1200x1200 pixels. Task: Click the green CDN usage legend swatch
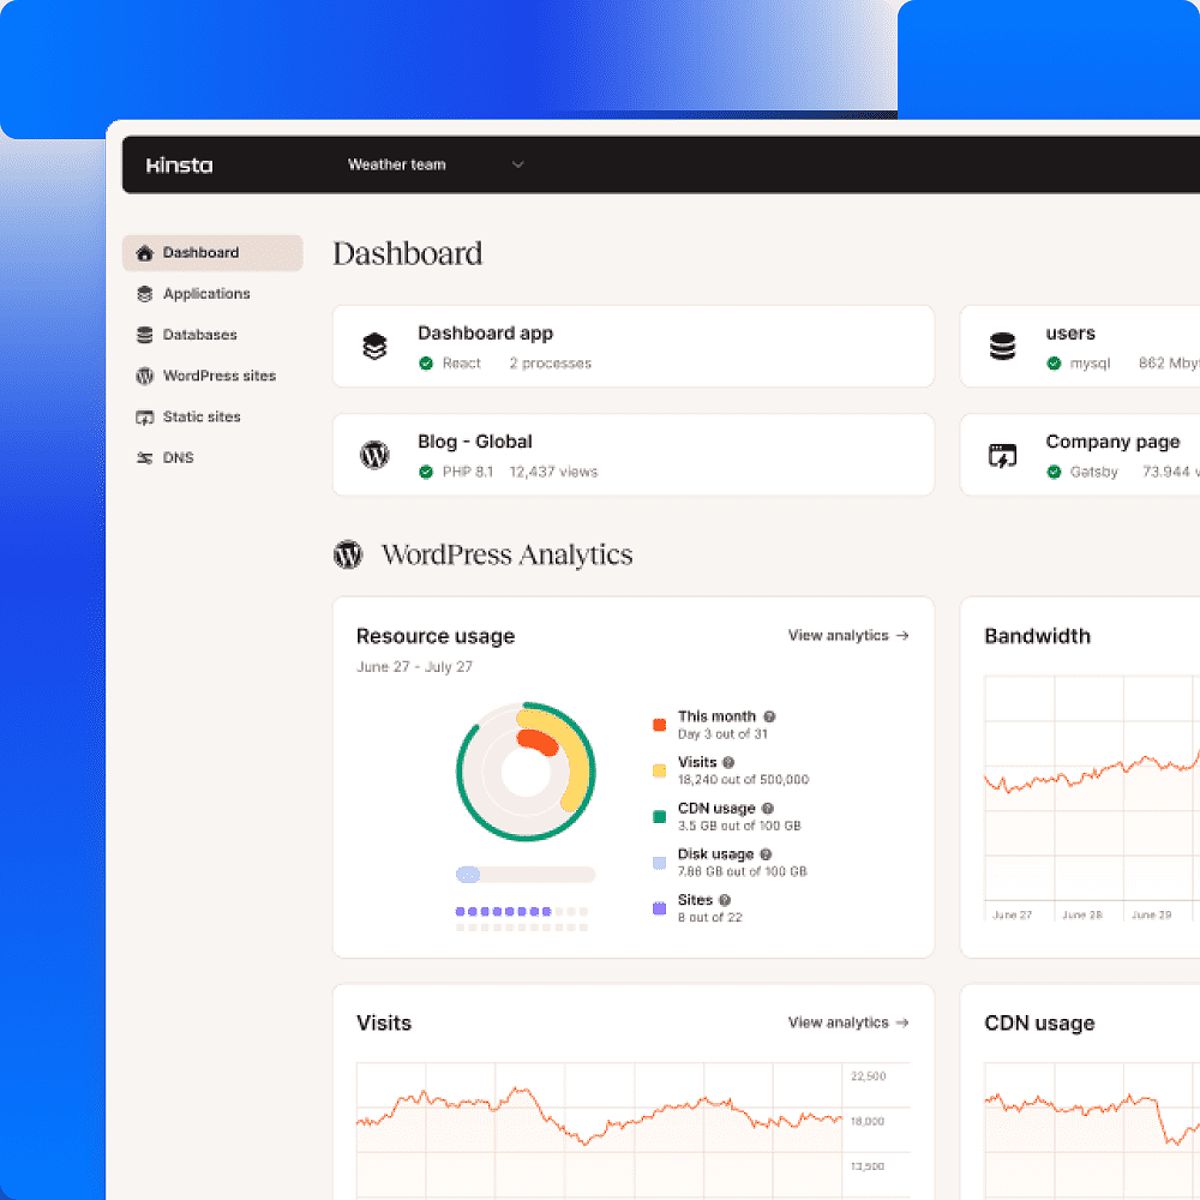click(659, 816)
